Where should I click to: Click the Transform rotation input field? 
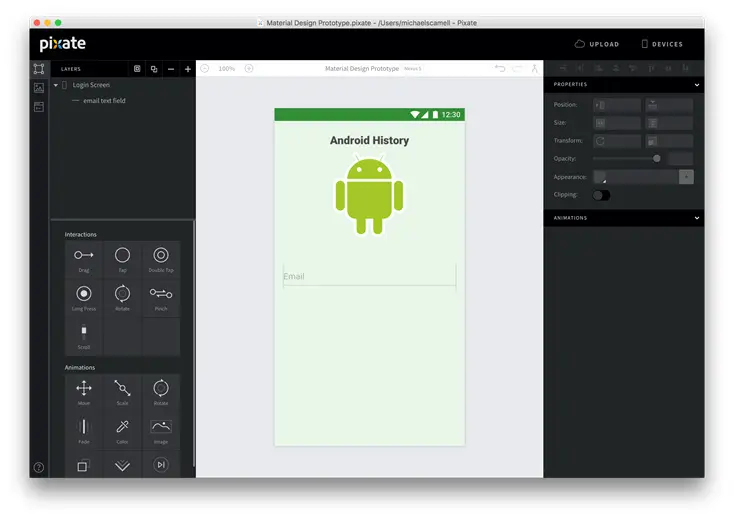(617, 141)
